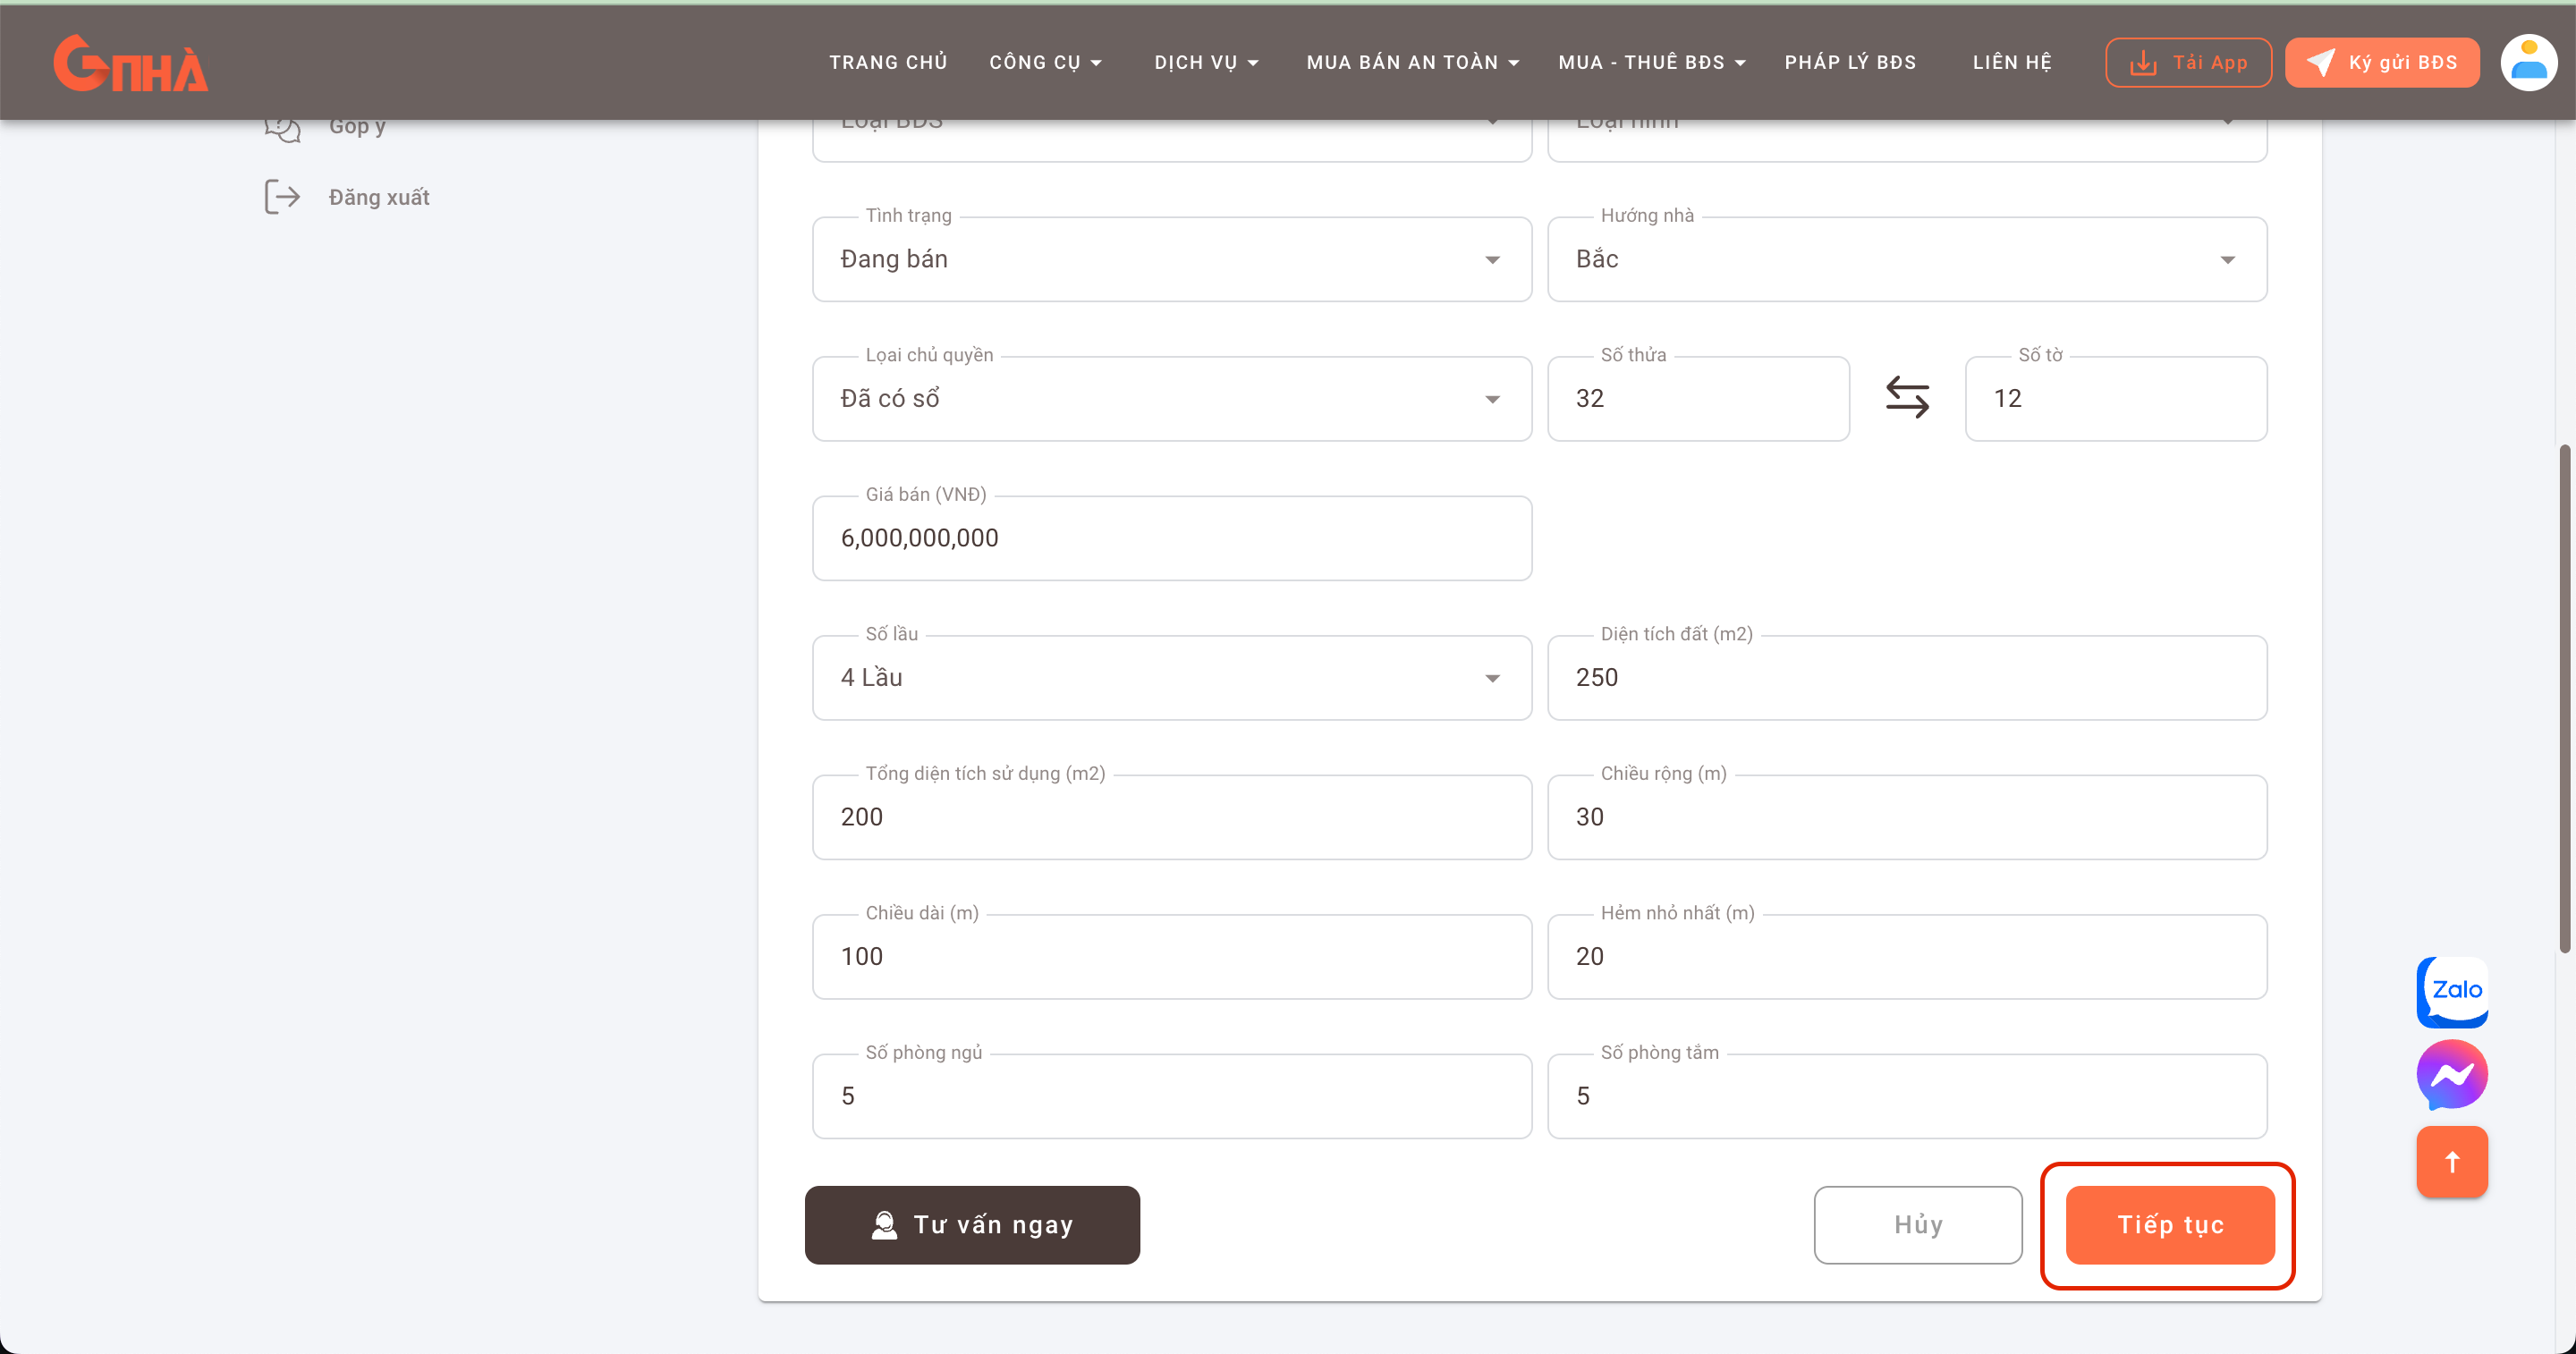Click the Đăng xuất logout icon
This screenshot has width=2576, height=1354.
(x=282, y=197)
